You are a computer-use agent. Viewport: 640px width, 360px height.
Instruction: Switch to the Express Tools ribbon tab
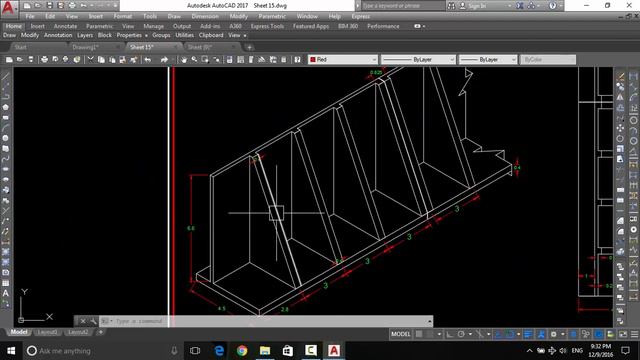267,26
